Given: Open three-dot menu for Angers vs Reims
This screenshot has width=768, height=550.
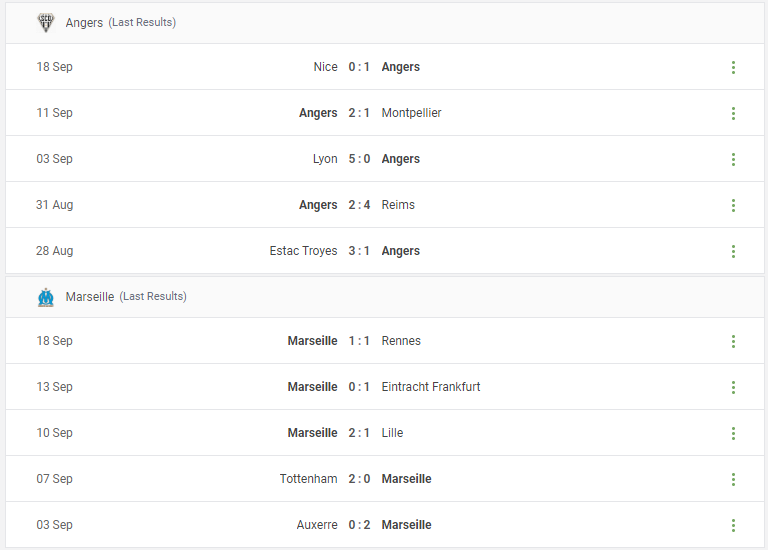Looking at the screenshot, I should click(x=733, y=205).
